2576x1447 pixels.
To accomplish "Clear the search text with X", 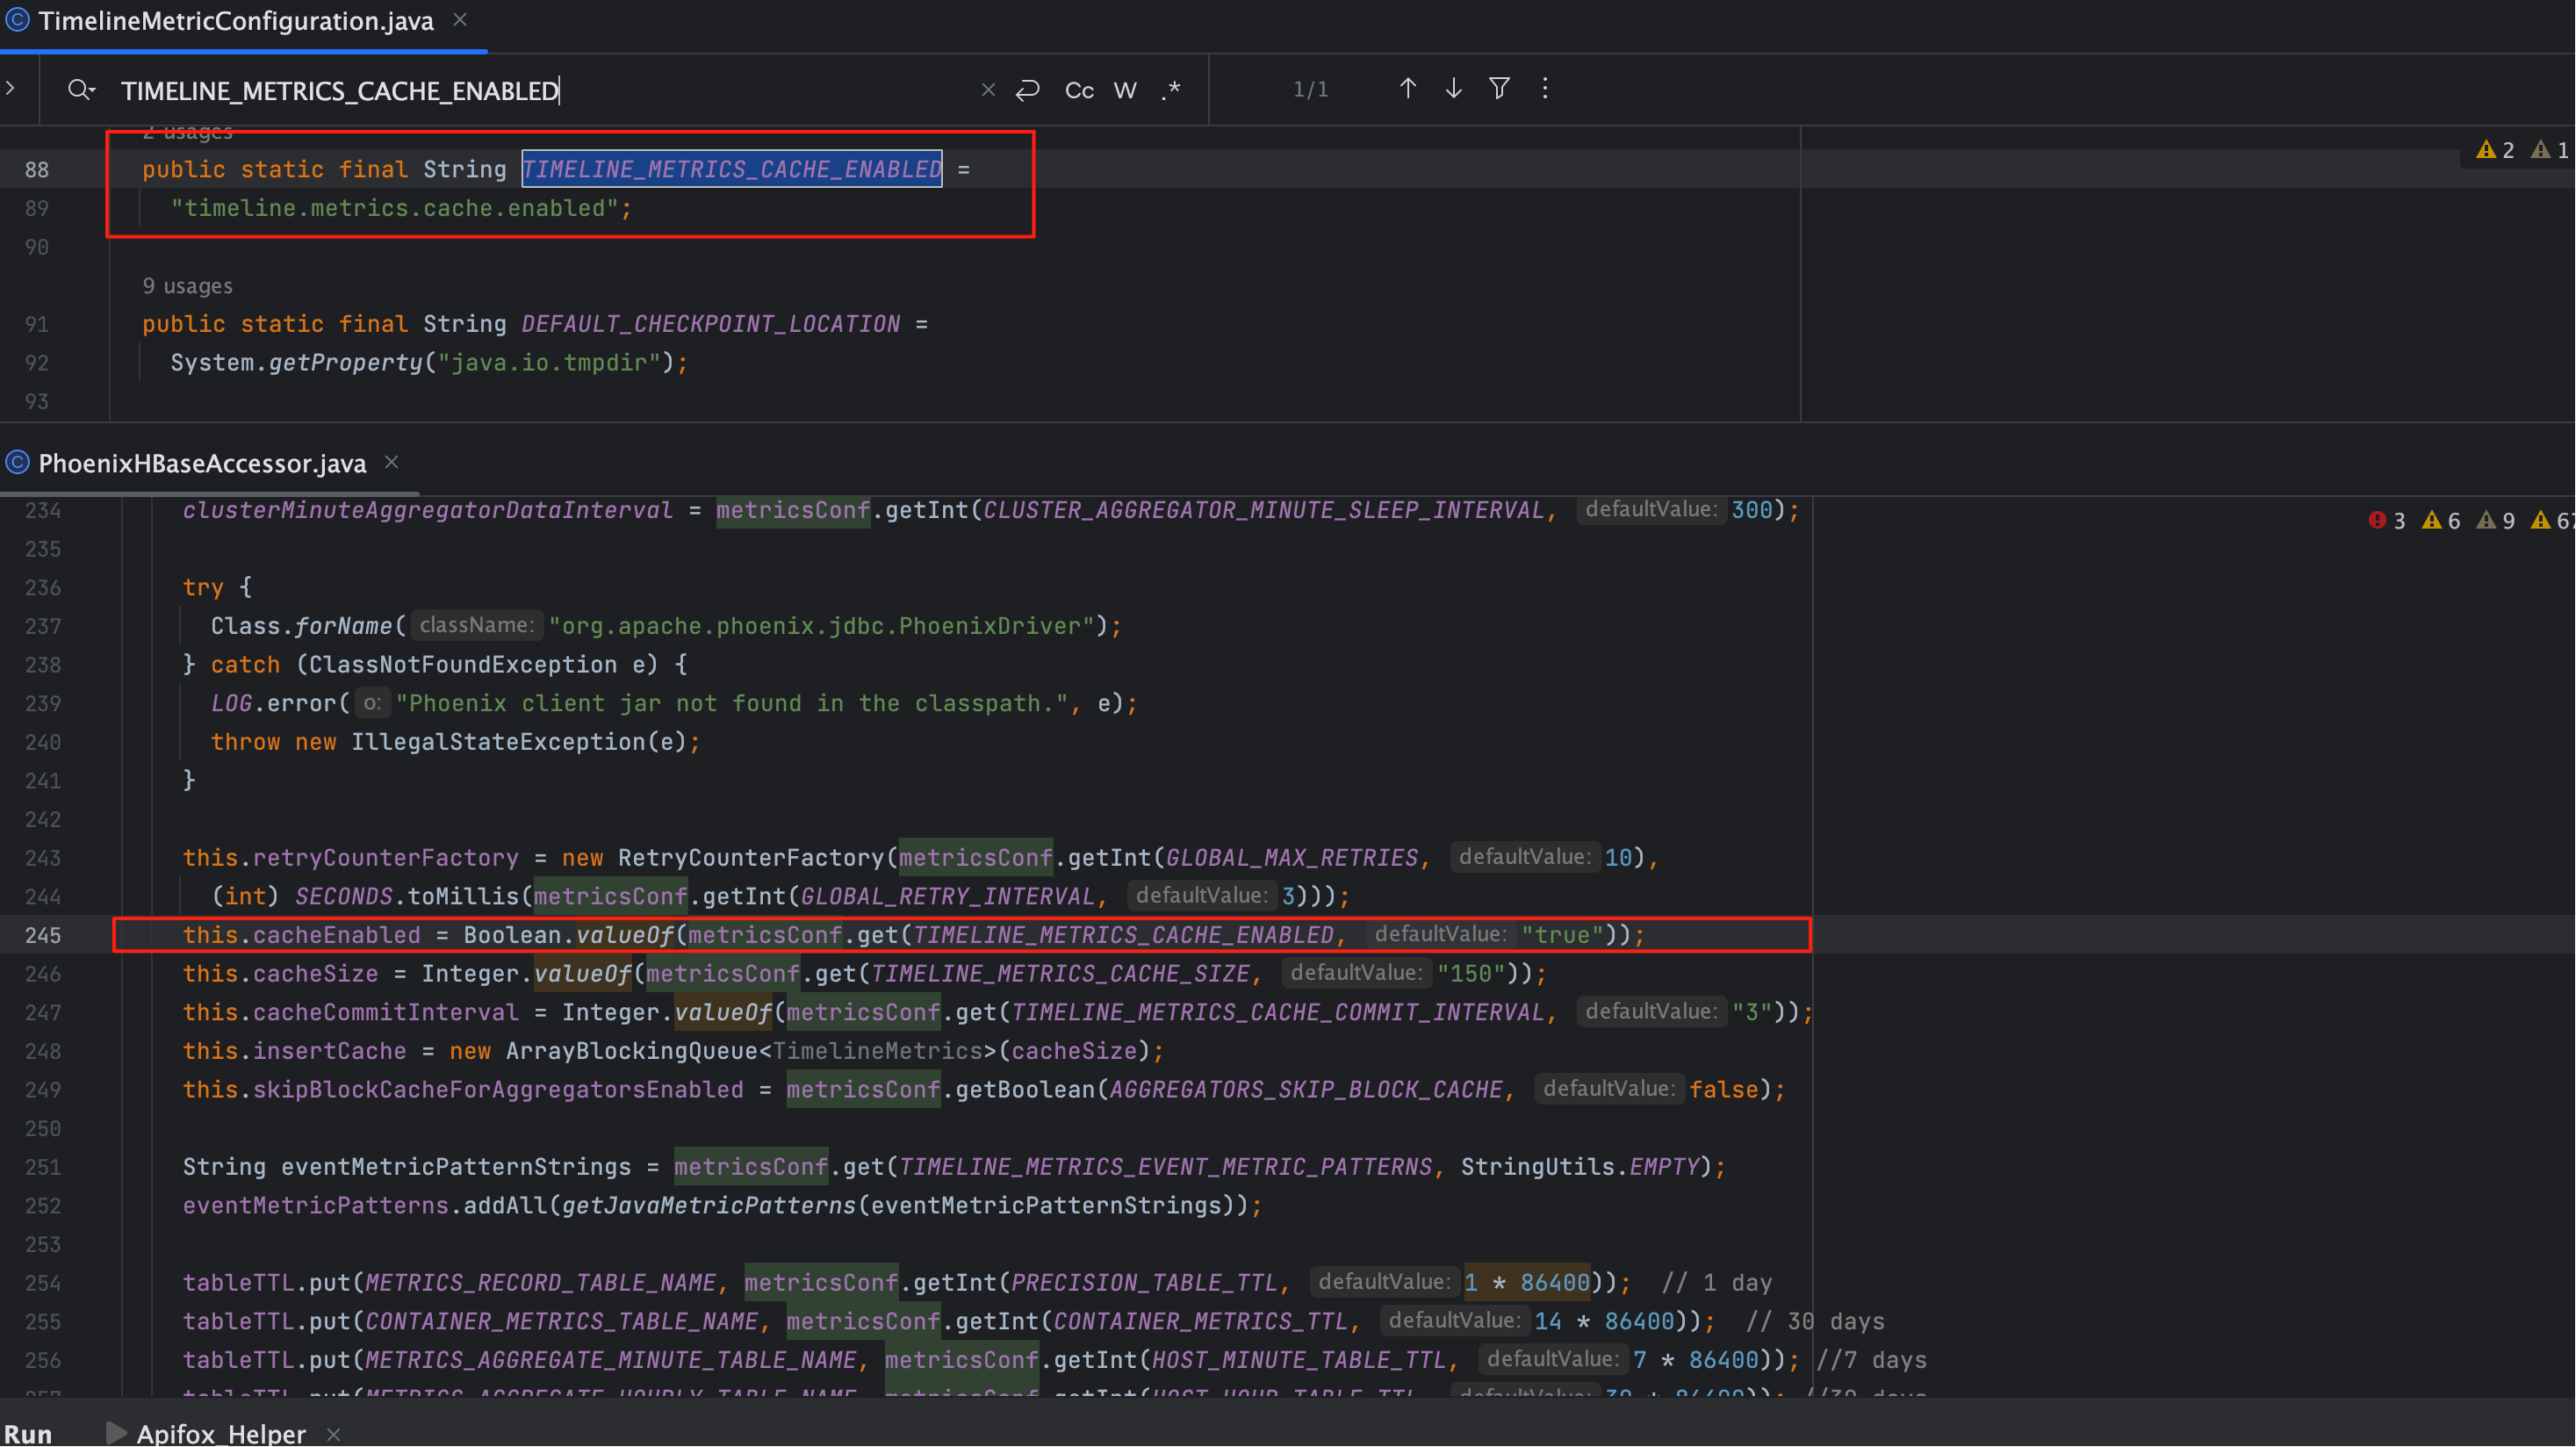I will coord(988,90).
